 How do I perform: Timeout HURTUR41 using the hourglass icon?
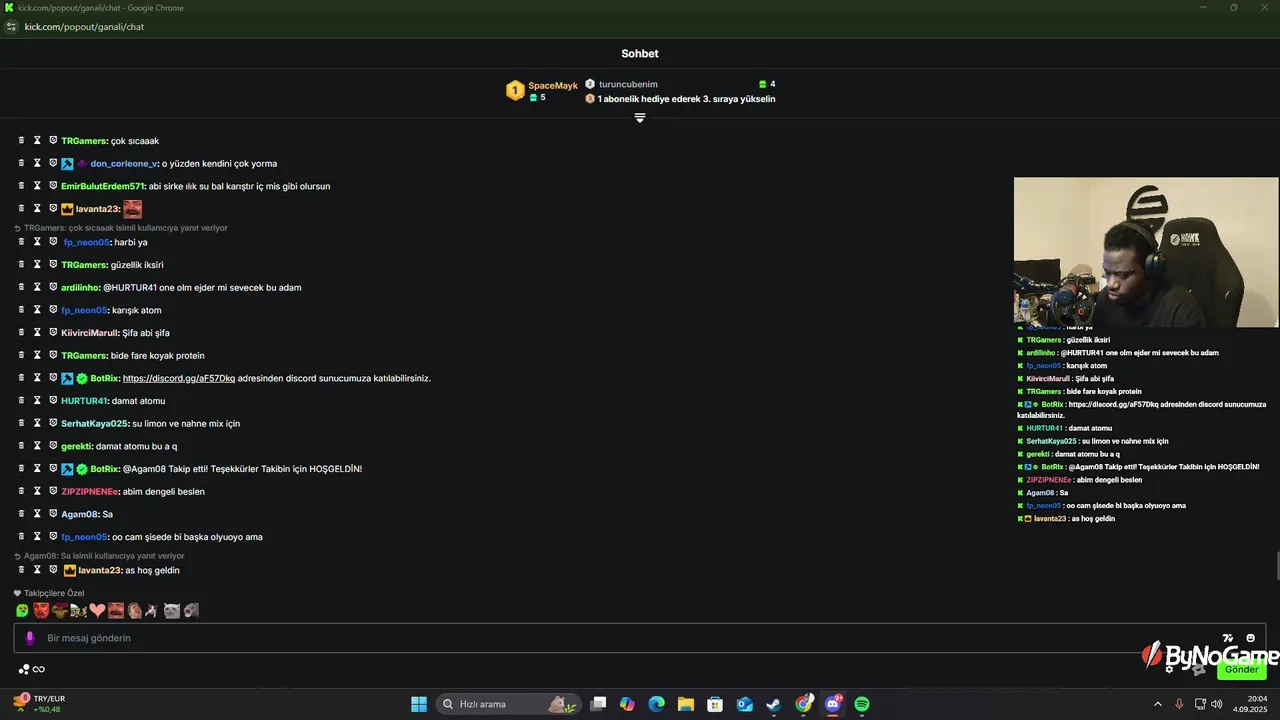coord(37,400)
